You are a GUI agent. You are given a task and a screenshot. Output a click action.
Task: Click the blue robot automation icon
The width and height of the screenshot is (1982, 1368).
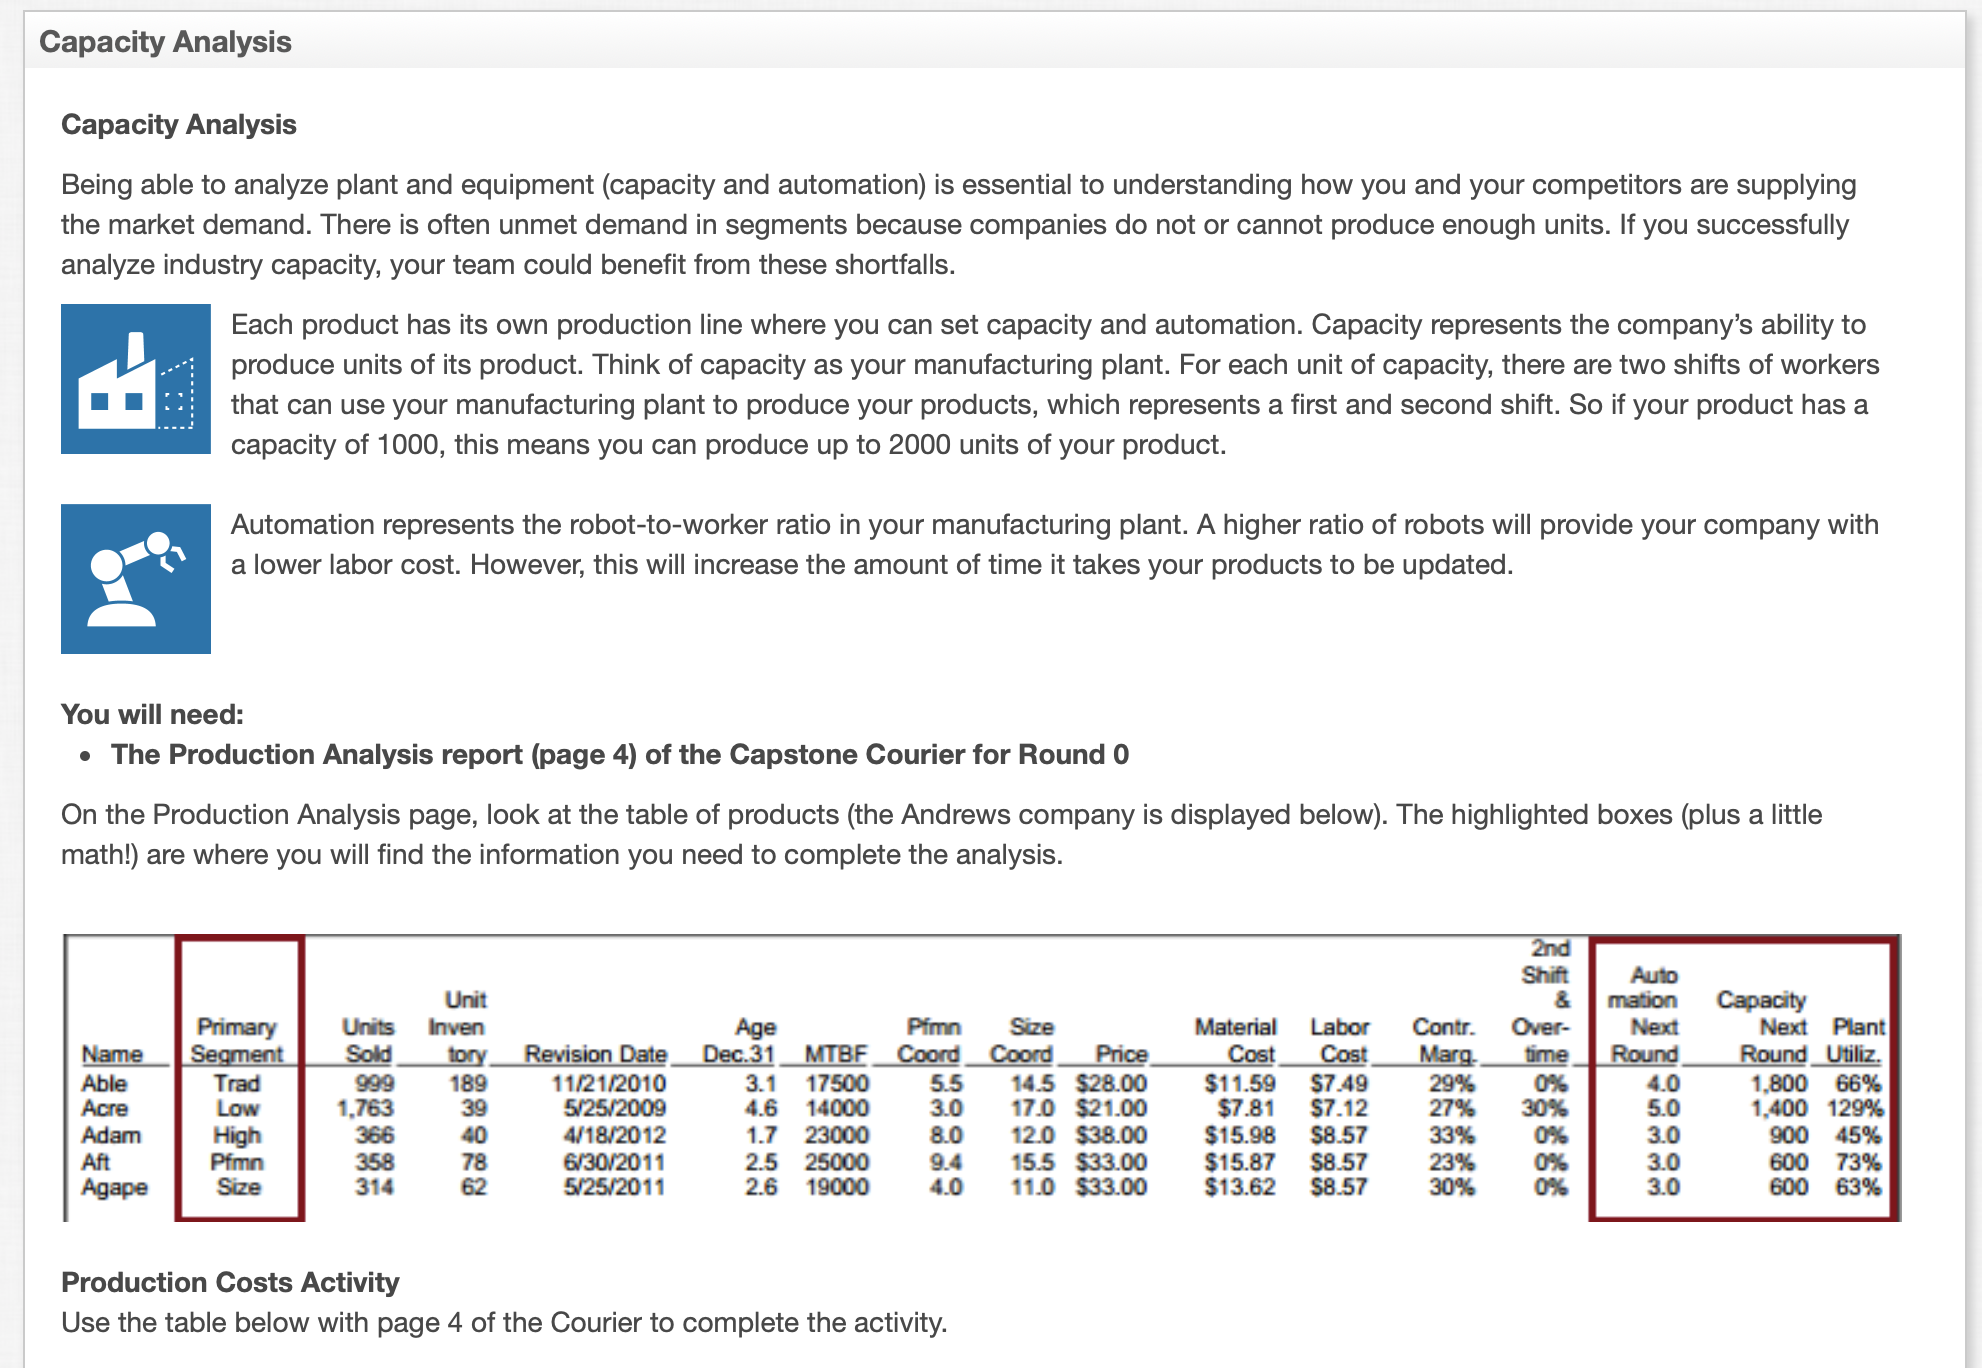point(135,577)
